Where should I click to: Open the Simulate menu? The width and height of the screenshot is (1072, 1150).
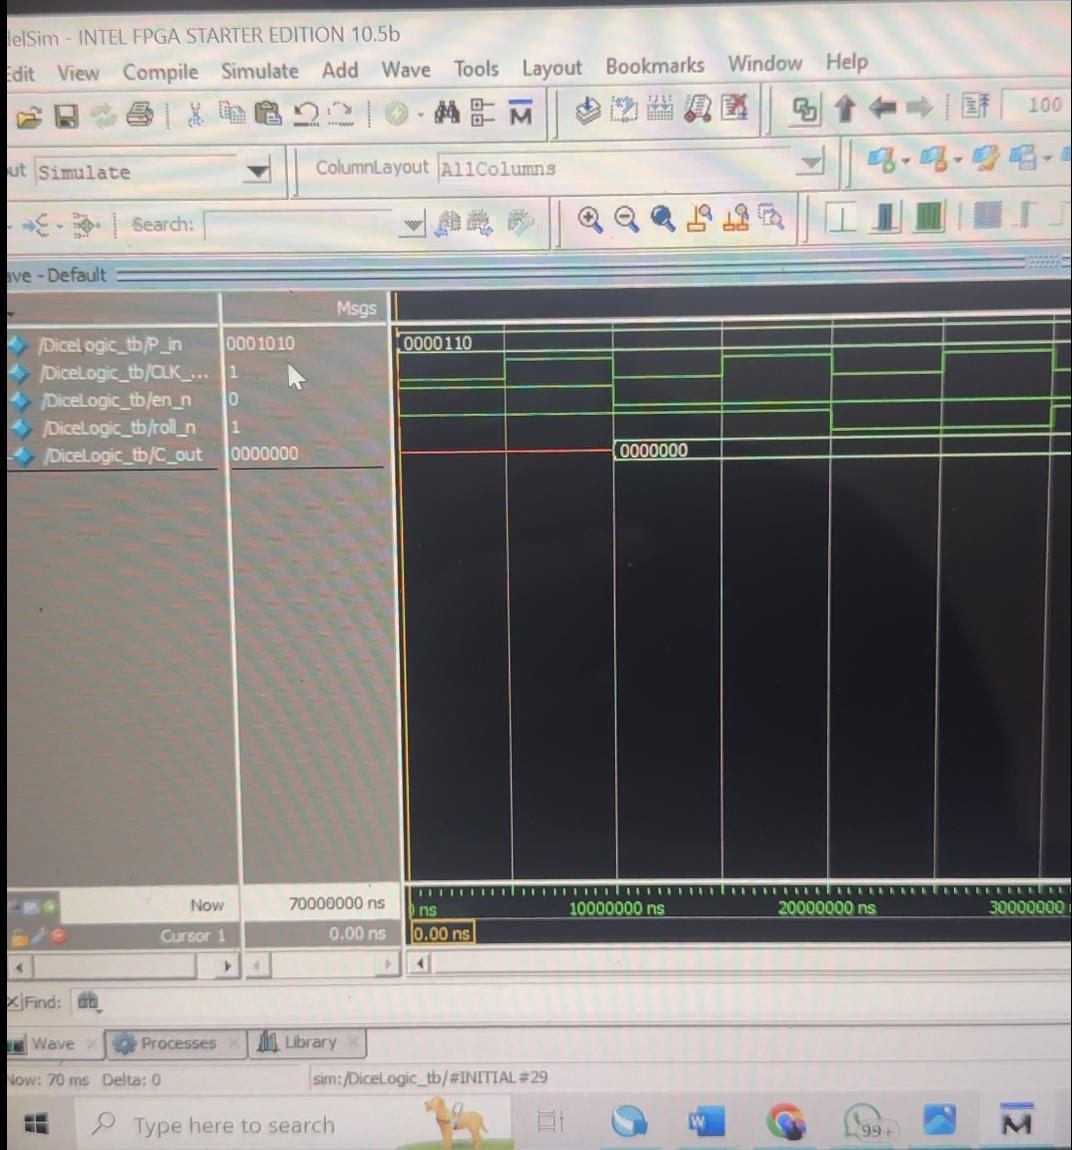pos(260,70)
